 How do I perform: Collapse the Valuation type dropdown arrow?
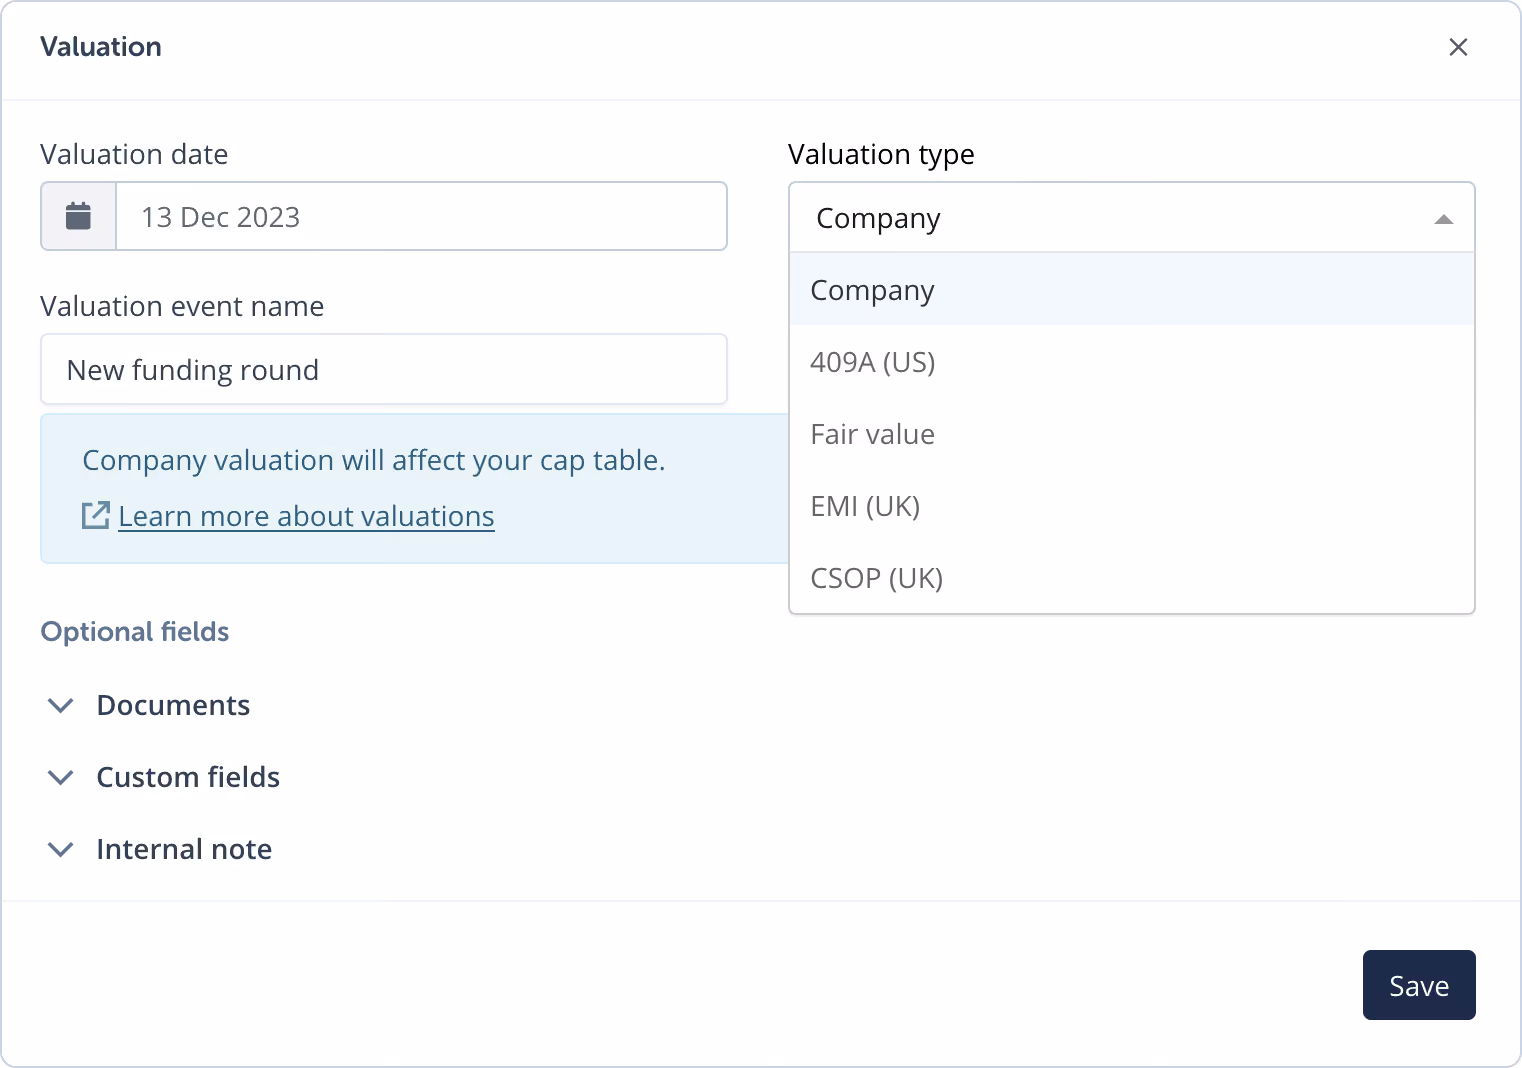1443,219
